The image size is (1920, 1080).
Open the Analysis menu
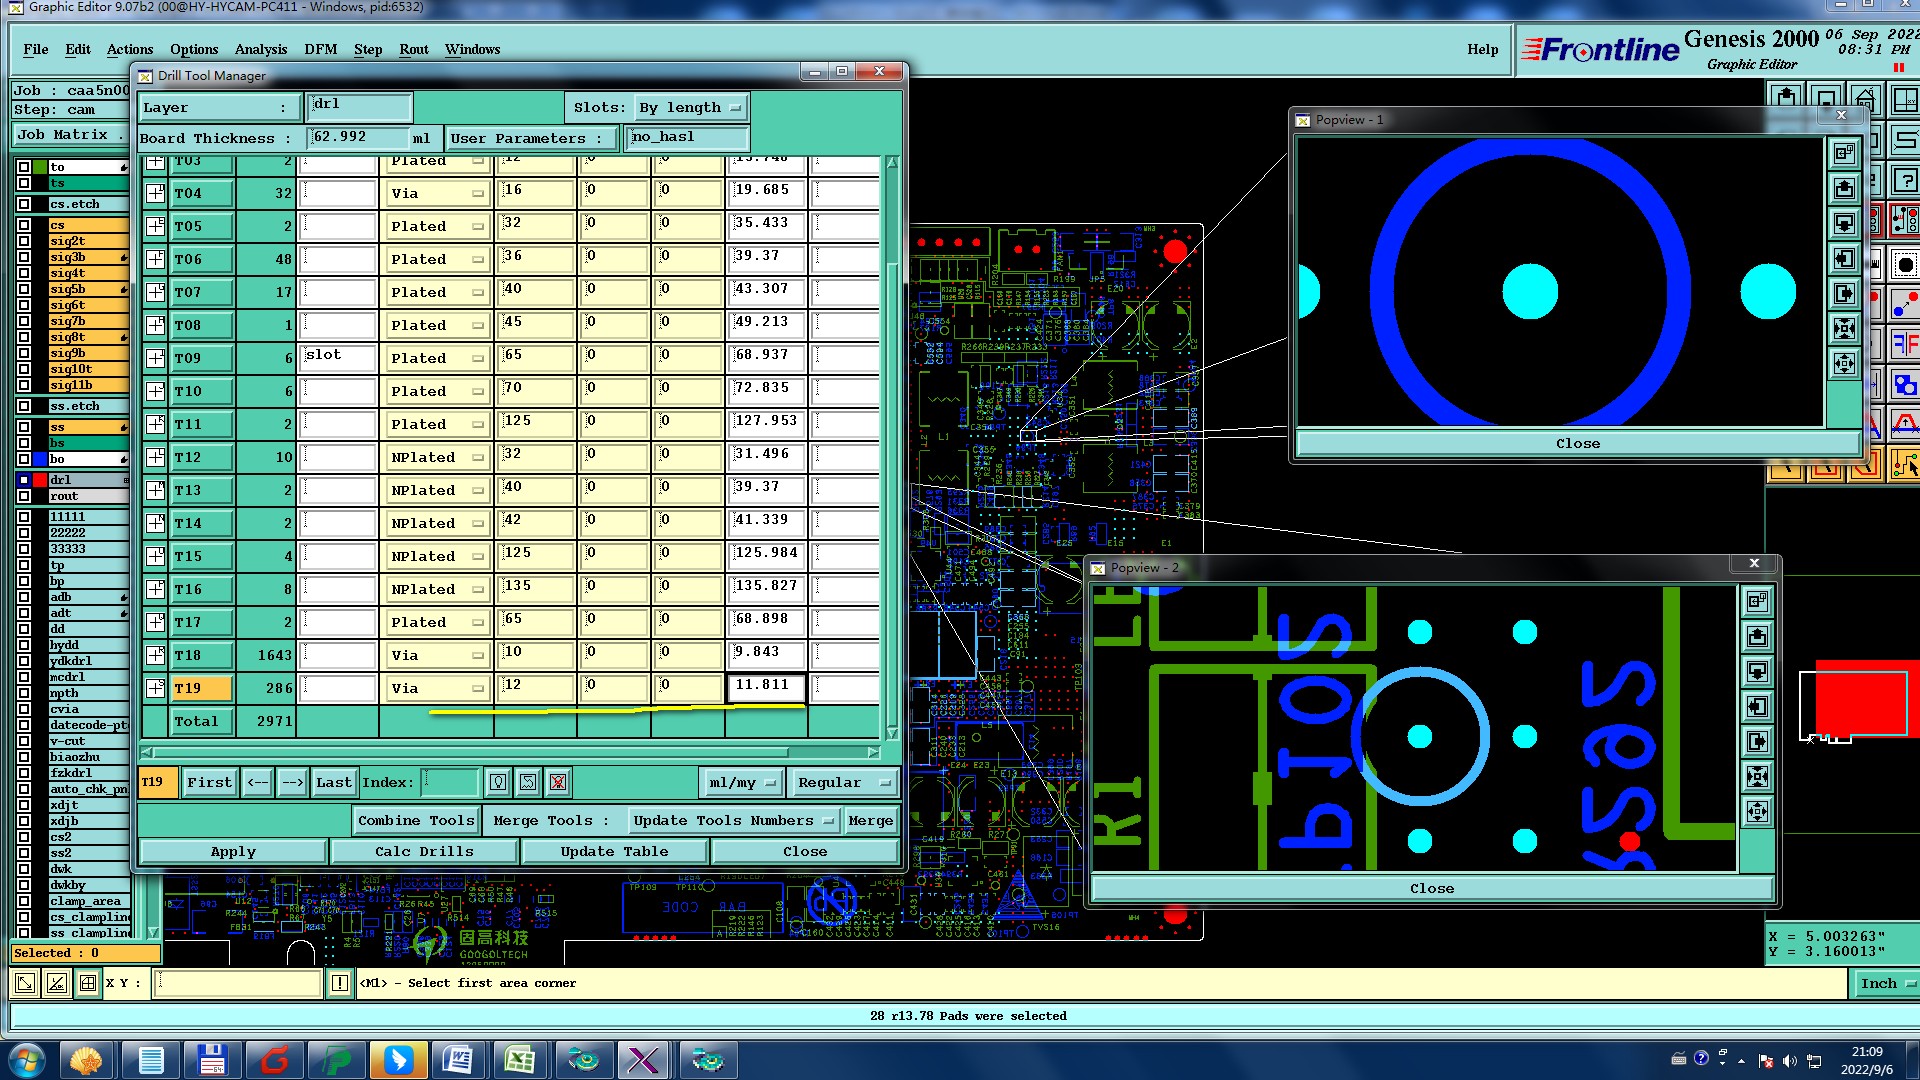[x=260, y=49]
